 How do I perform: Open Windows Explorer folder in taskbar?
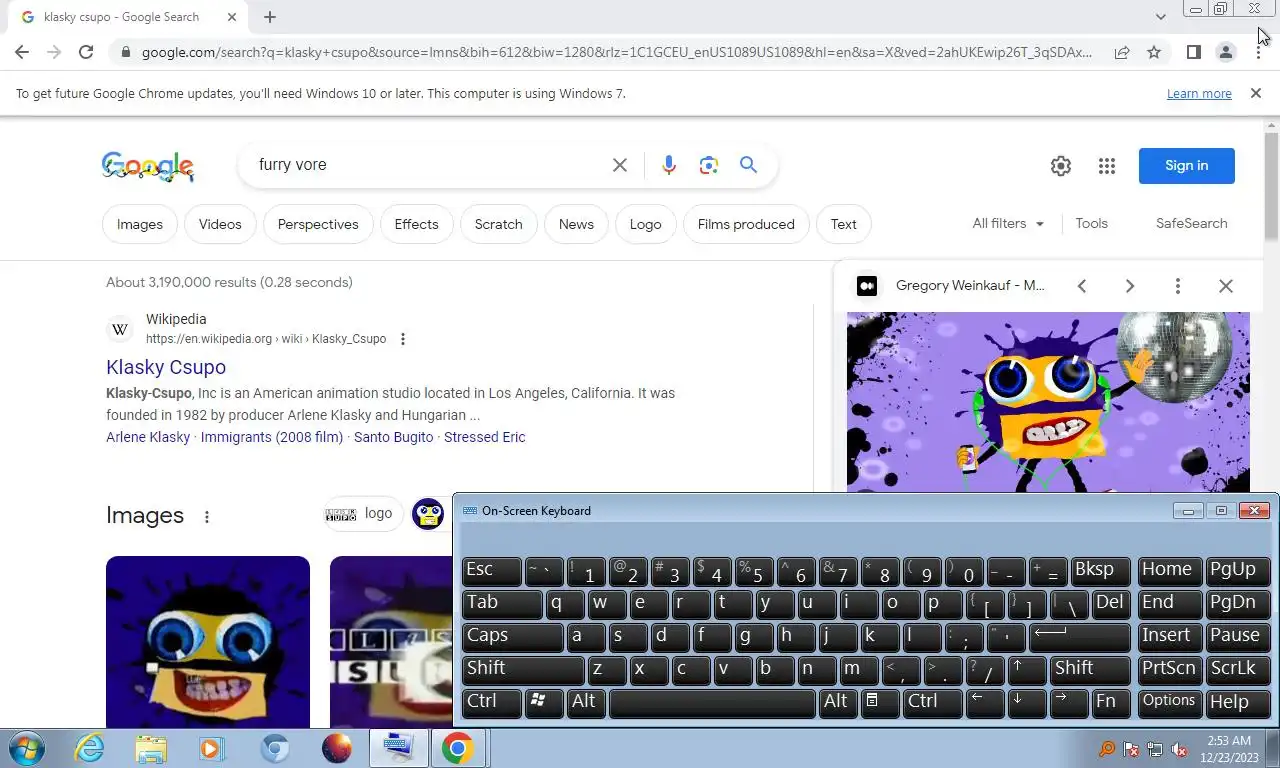(151, 748)
